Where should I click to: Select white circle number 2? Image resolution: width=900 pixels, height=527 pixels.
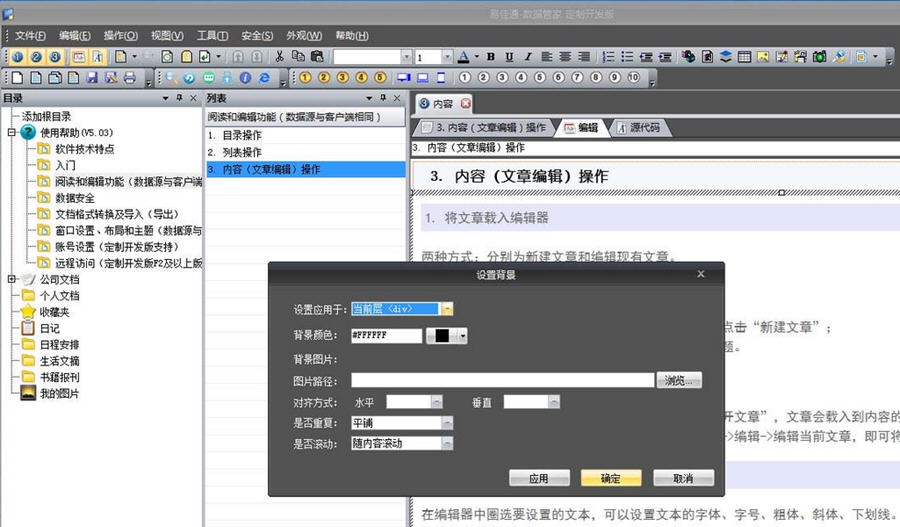483,78
